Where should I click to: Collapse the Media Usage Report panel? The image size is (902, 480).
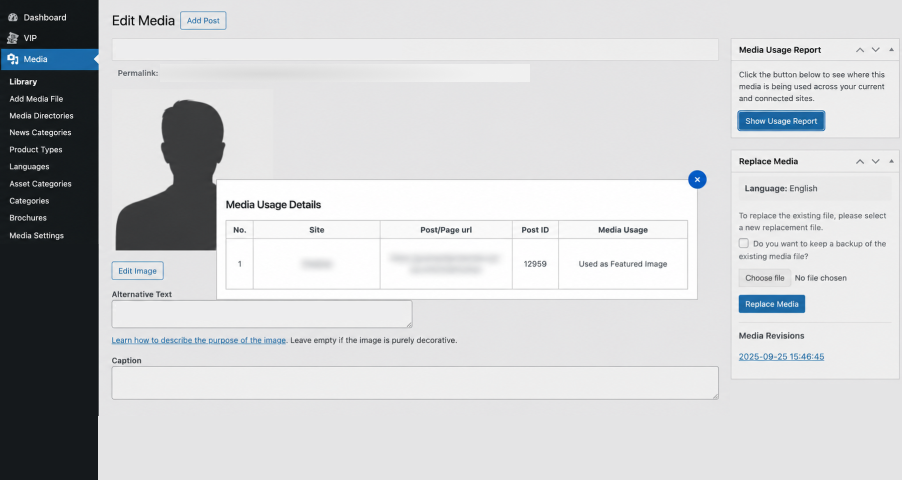[x=892, y=50]
